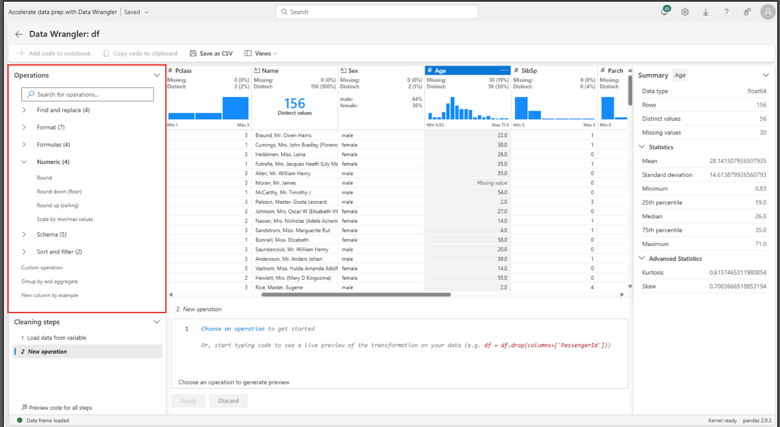The image size is (780, 427).
Task: Select the Name column header
Action: [295, 71]
